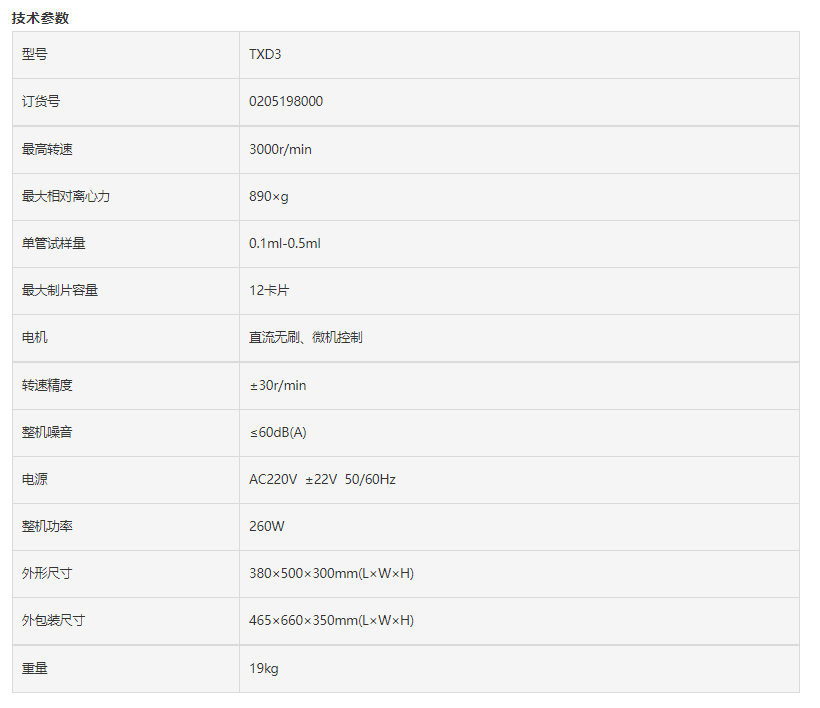Click the ±30r/min speed accuracy value
820x708 pixels.
click(277, 385)
